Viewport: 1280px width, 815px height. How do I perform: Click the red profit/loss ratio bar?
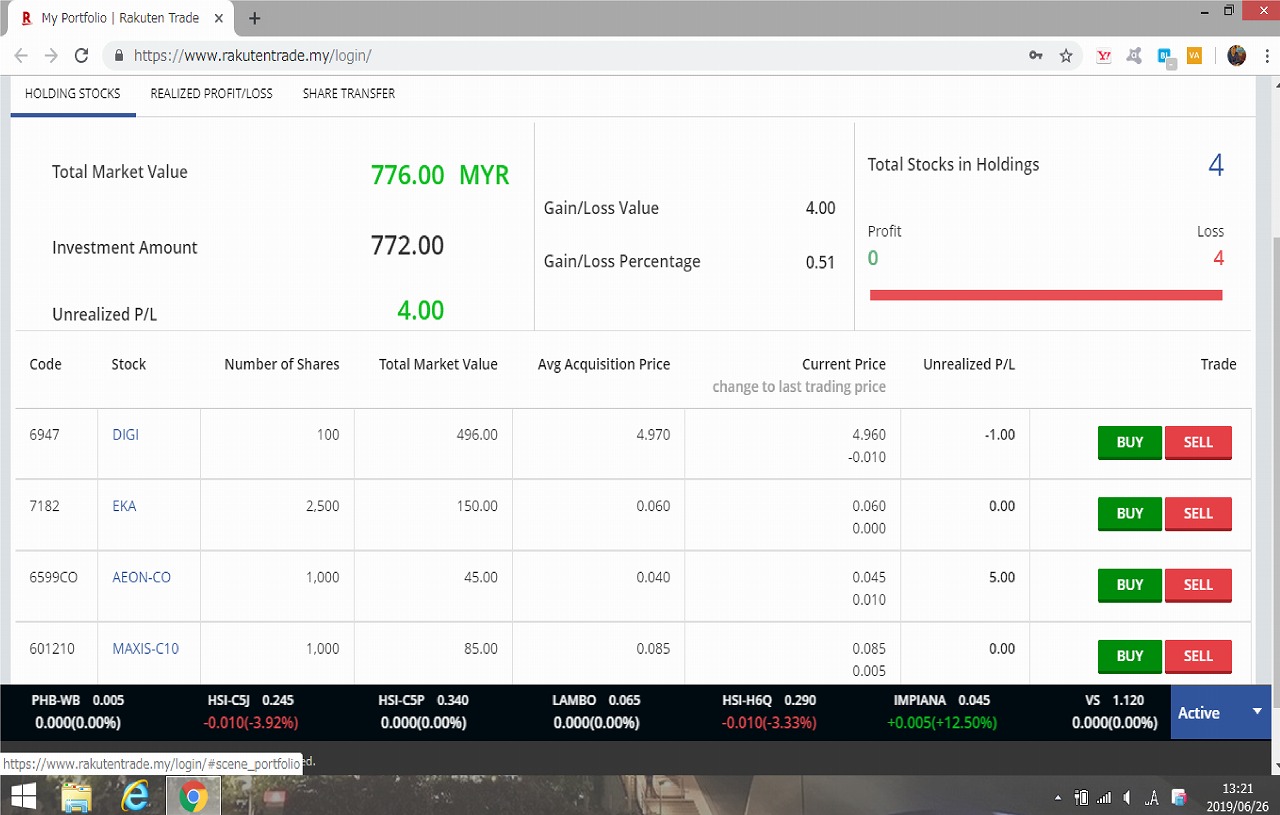click(1045, 295)
